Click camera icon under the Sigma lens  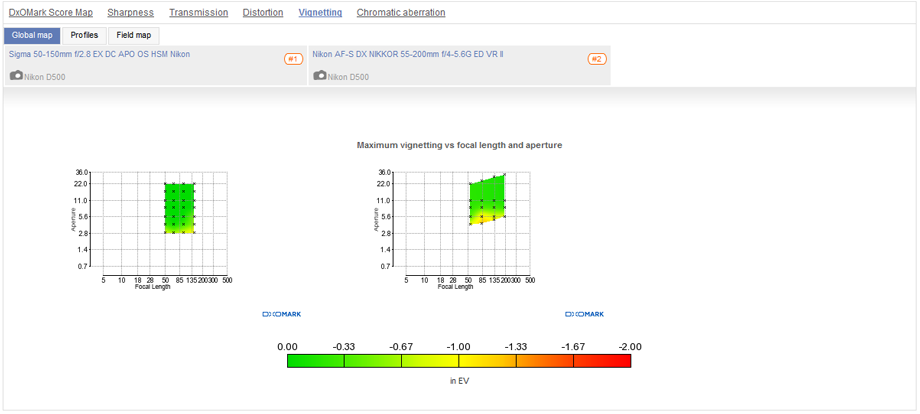point(16,76)
